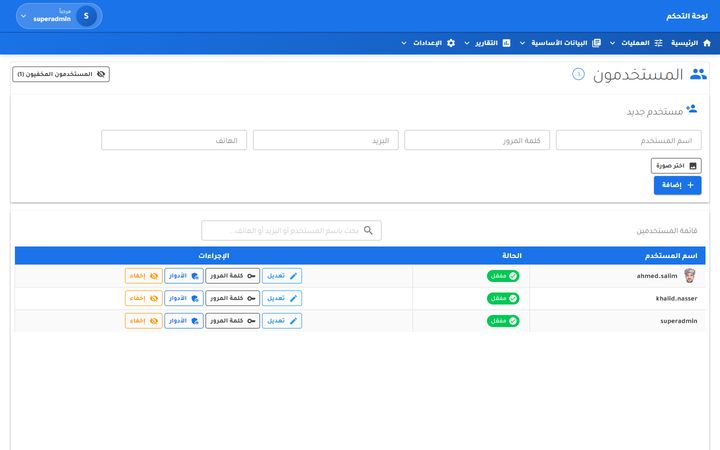Image resolution: width=720 pixels, height=450 pixels.
Task: Click تعديل button for ahmed.salim
Action: point(282,276)
